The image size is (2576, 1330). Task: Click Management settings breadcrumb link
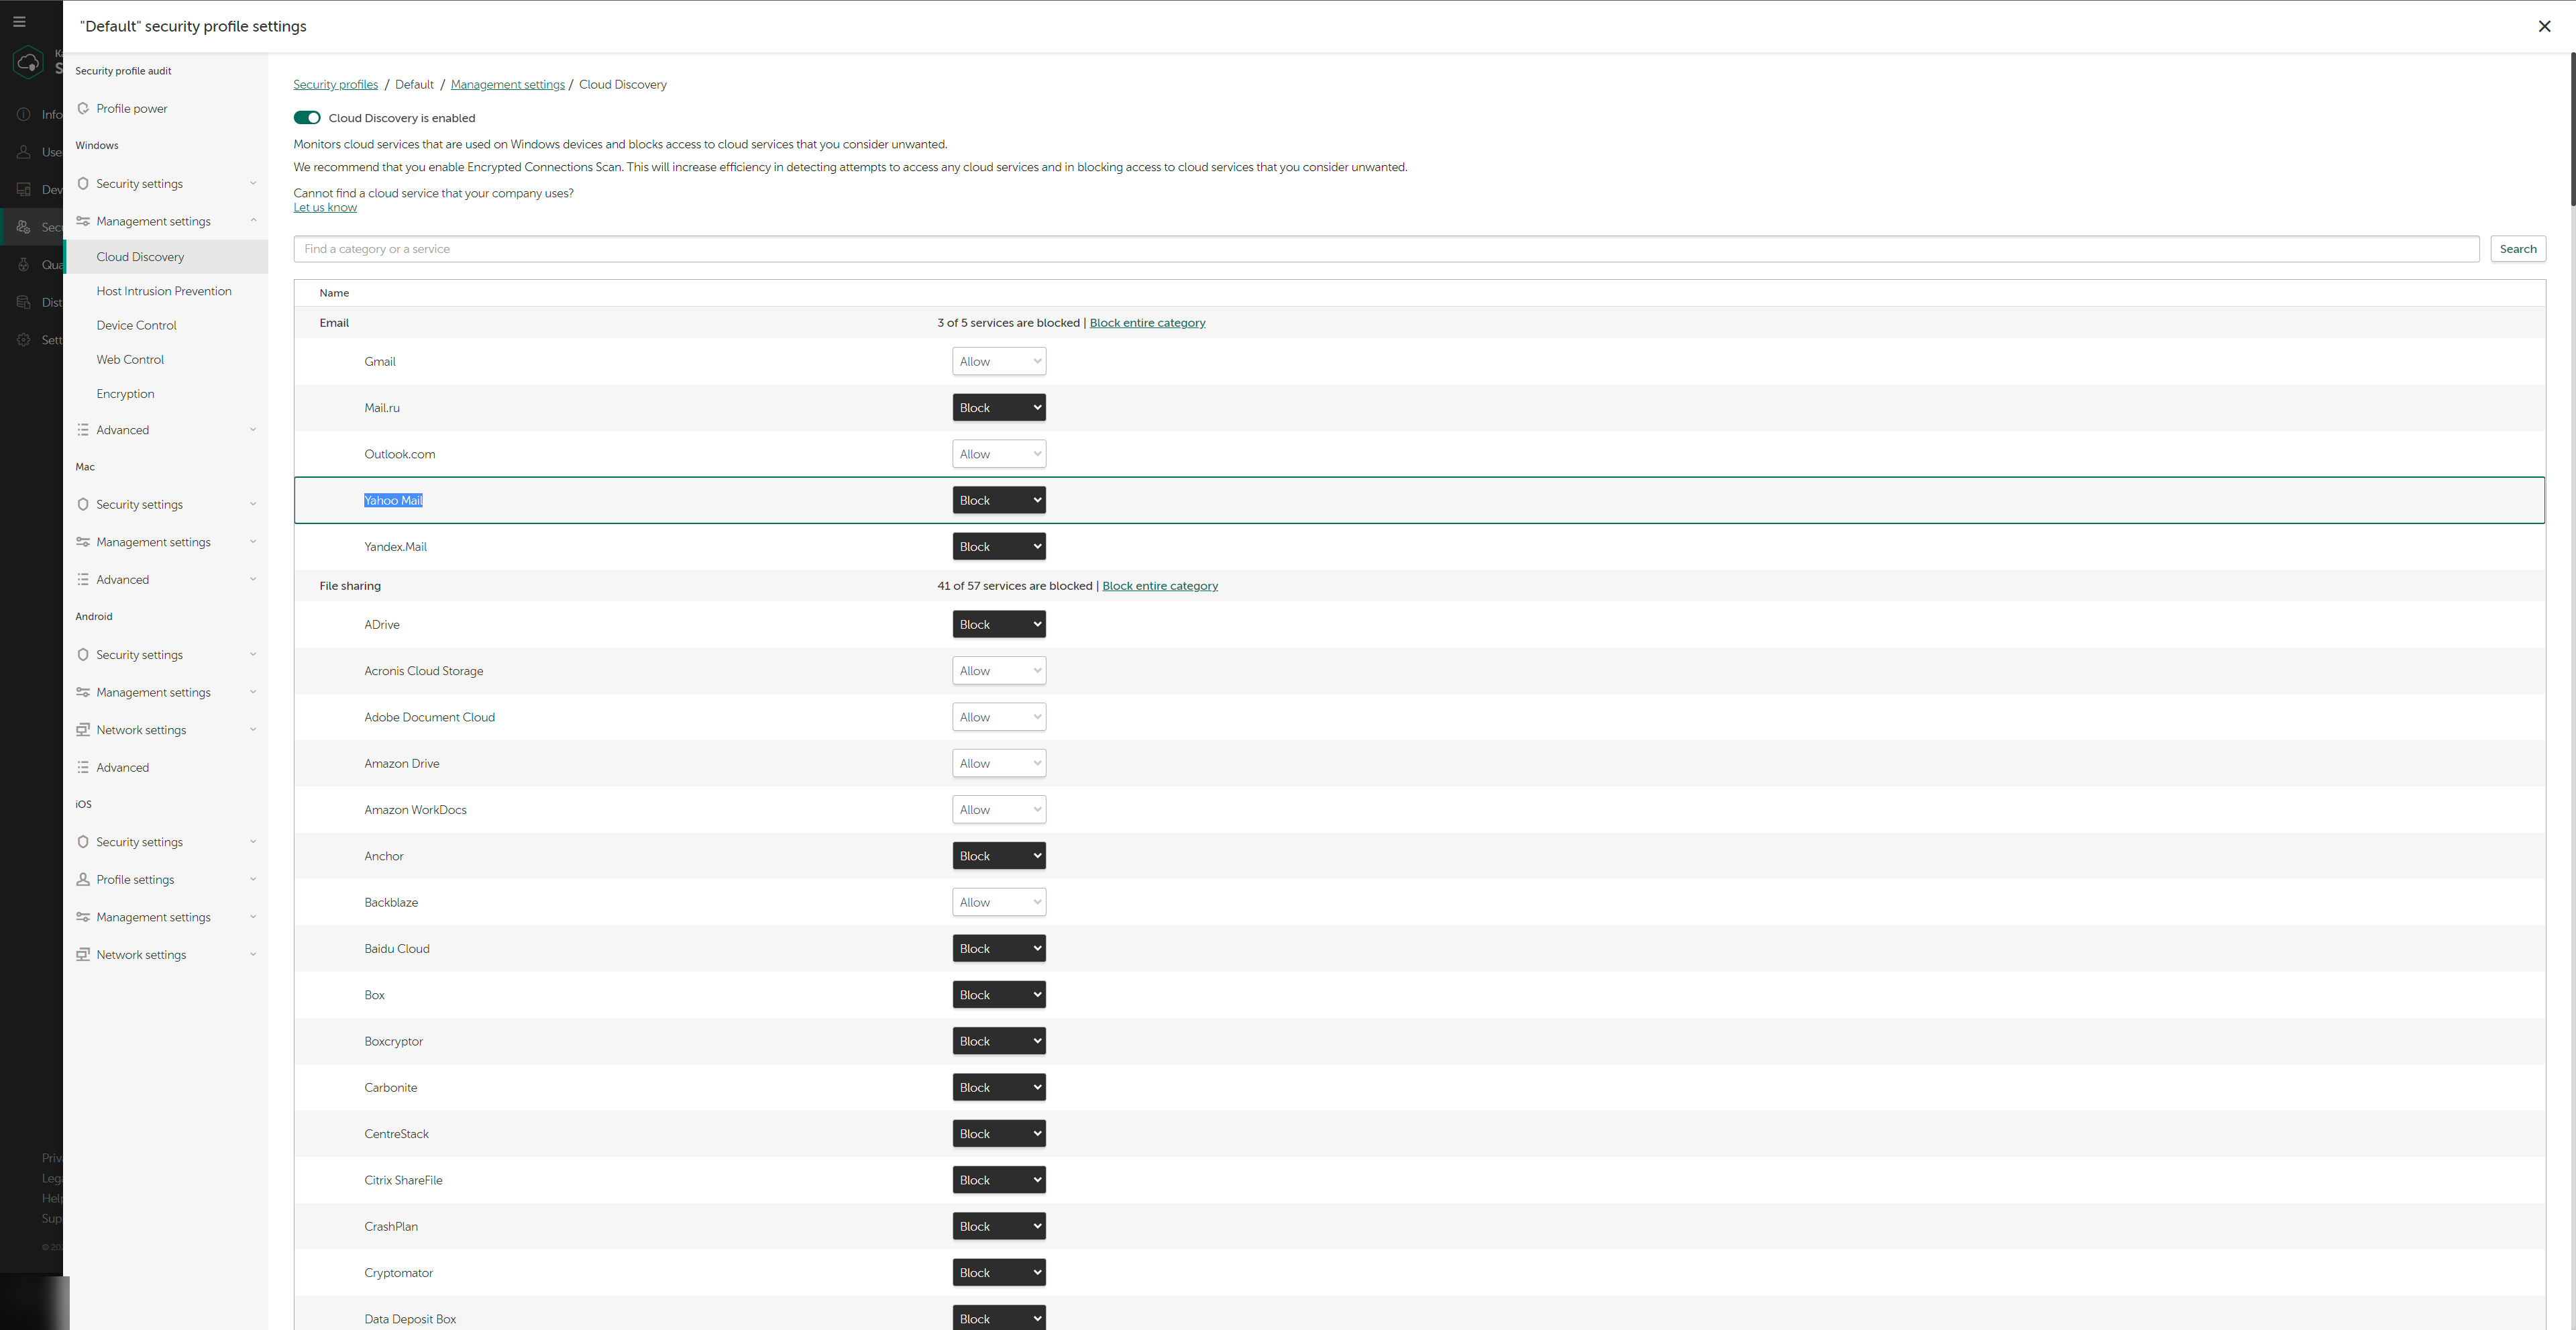[x=507, y=84]
